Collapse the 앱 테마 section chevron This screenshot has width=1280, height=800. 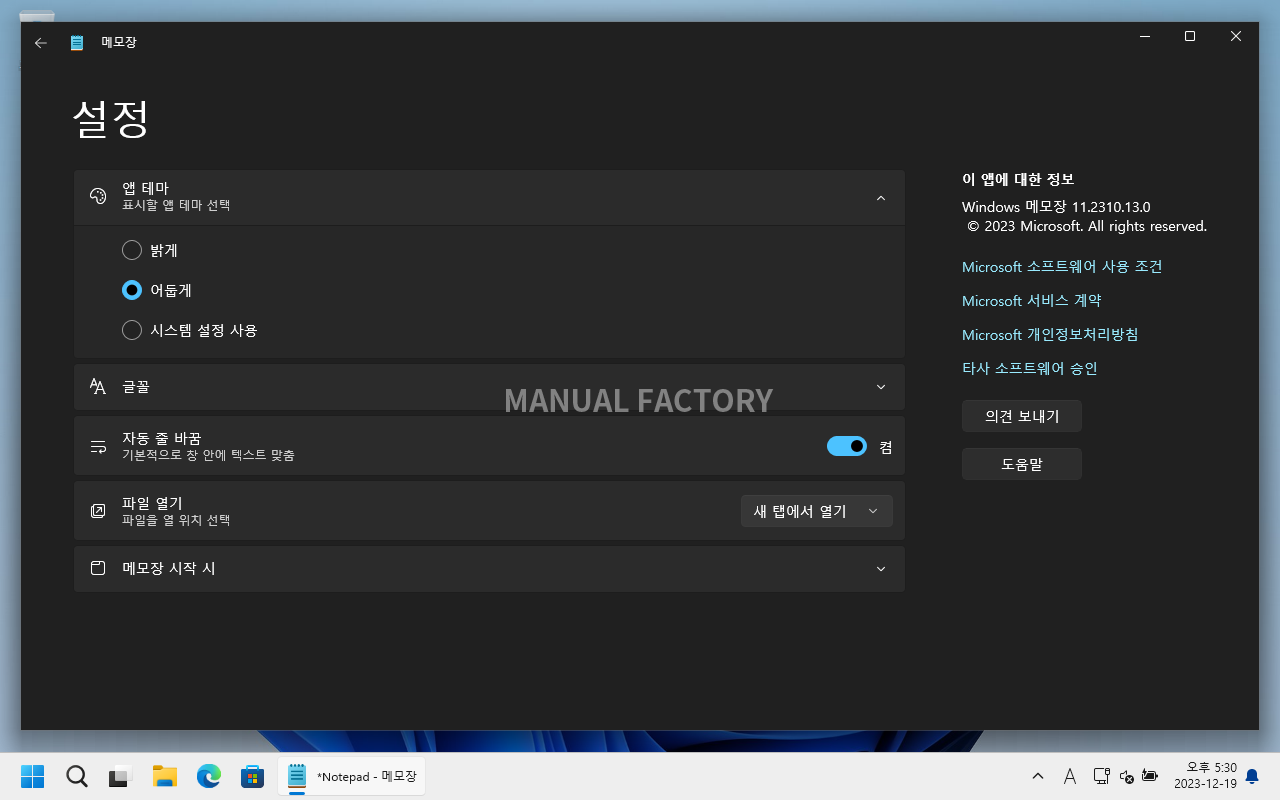pos(881,198)
